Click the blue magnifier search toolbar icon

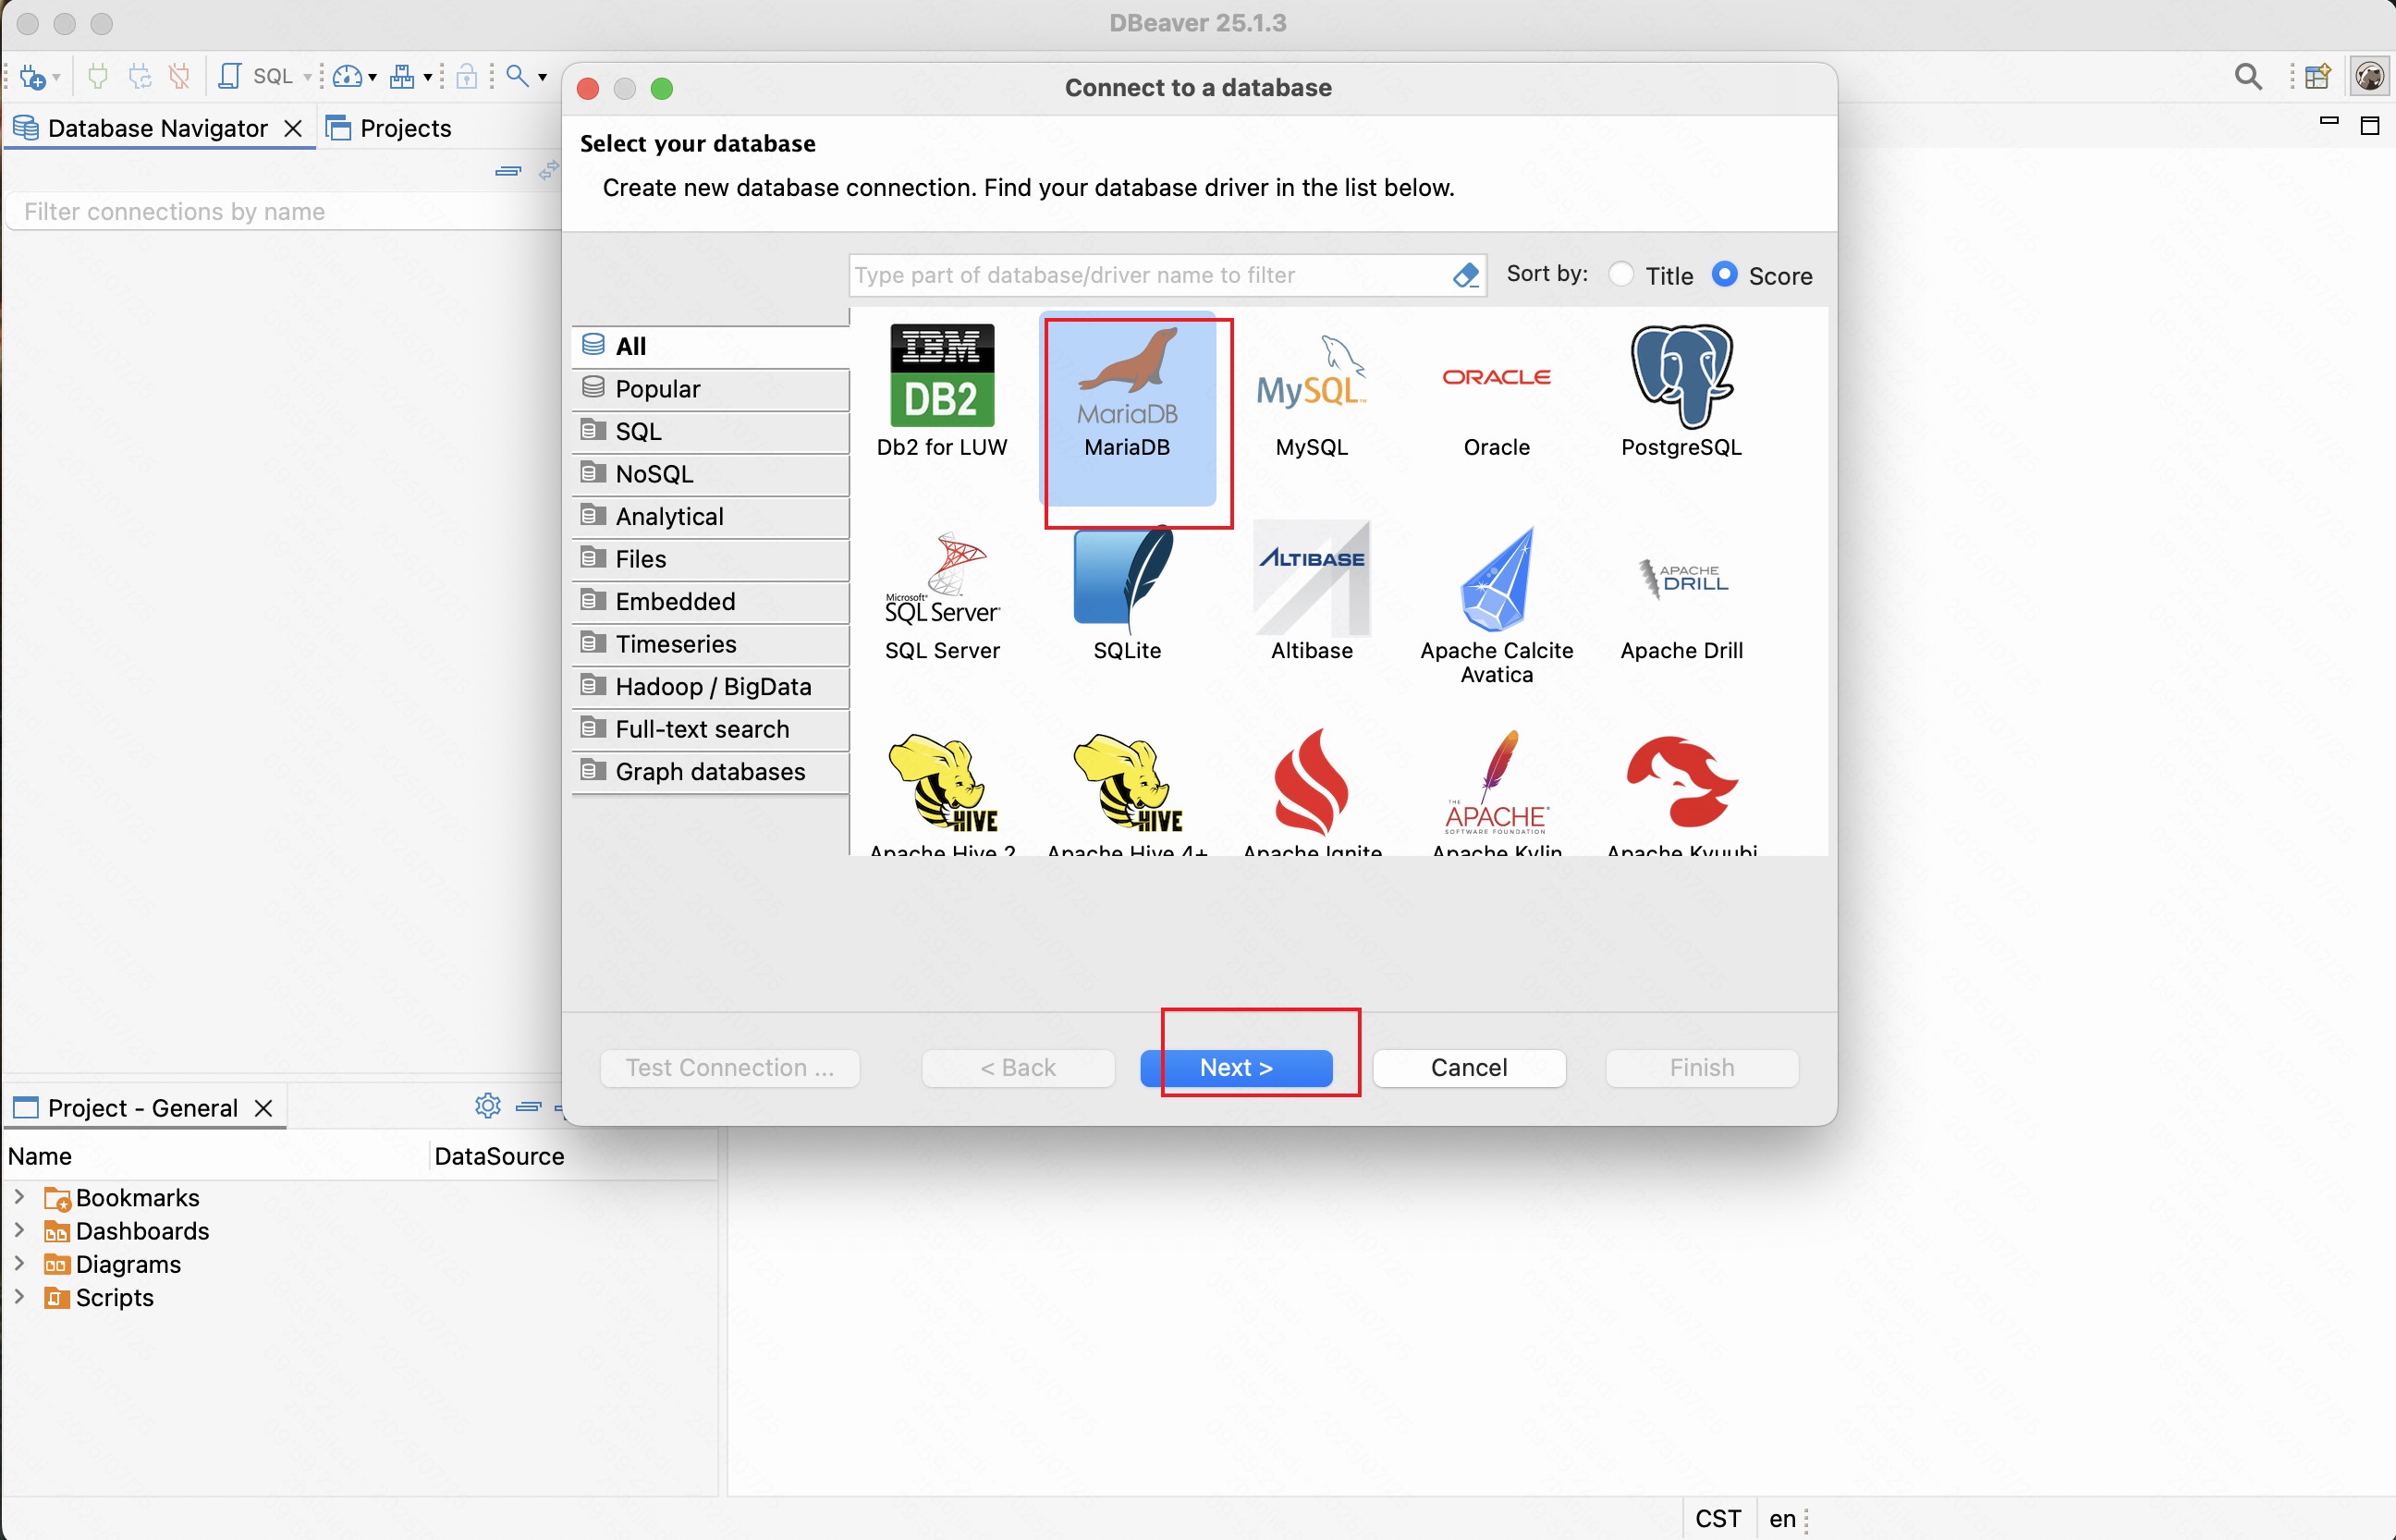coord(517,76)
